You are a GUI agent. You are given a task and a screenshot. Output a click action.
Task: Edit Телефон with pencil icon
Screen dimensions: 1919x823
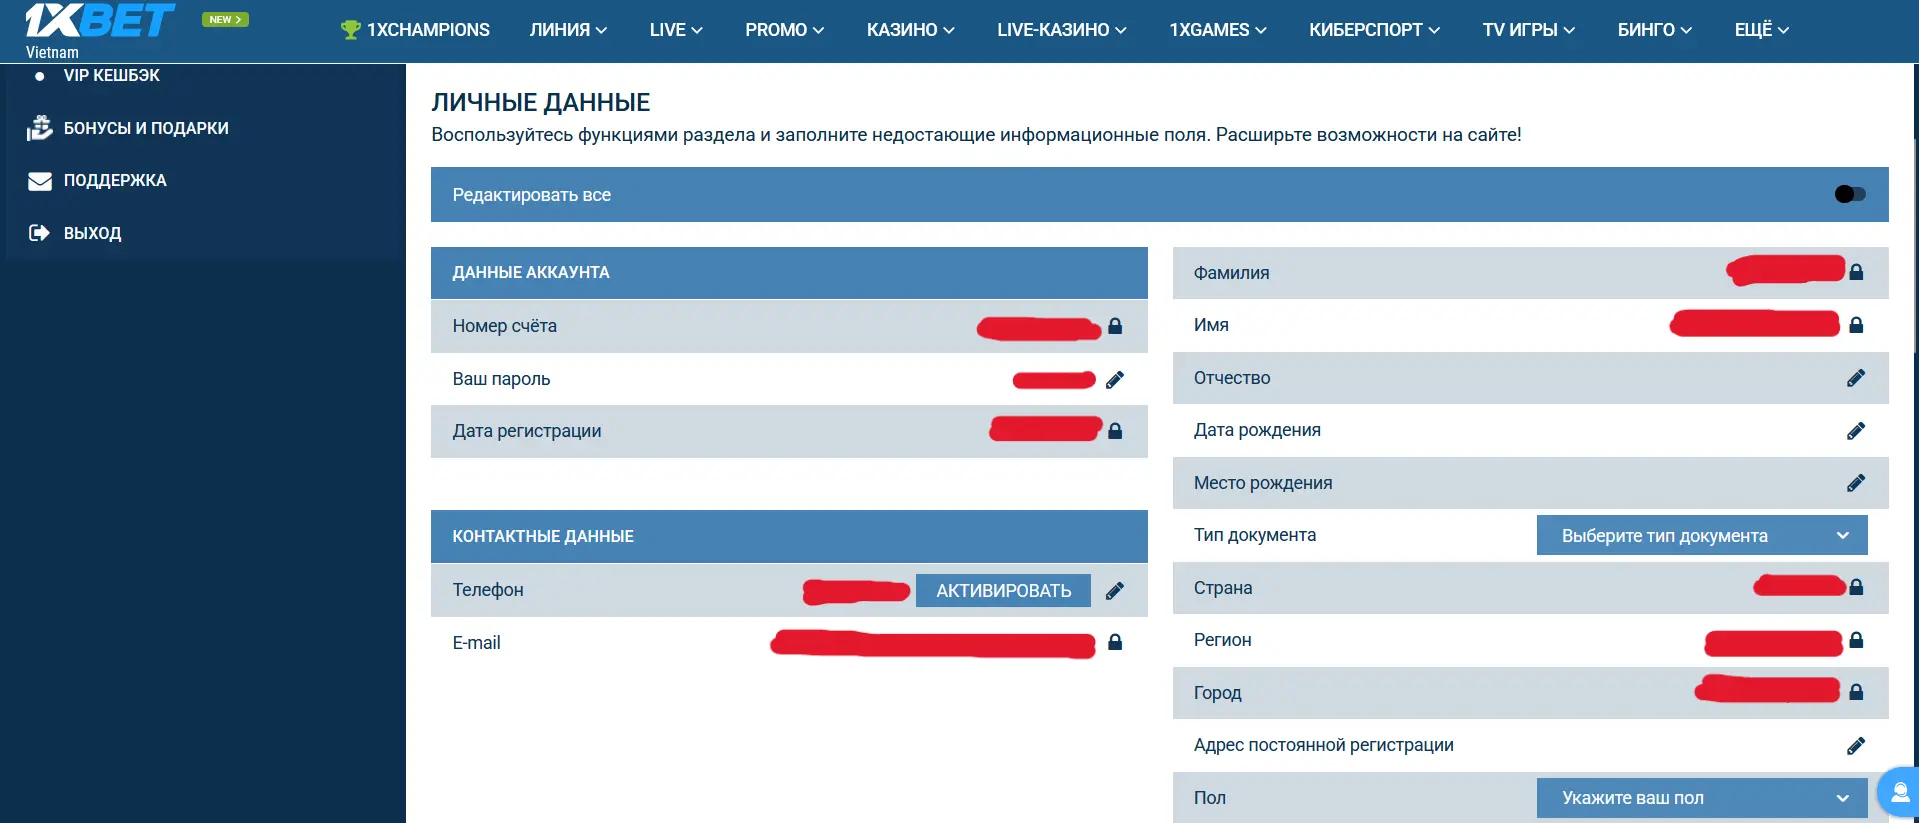pos(1115,591)
